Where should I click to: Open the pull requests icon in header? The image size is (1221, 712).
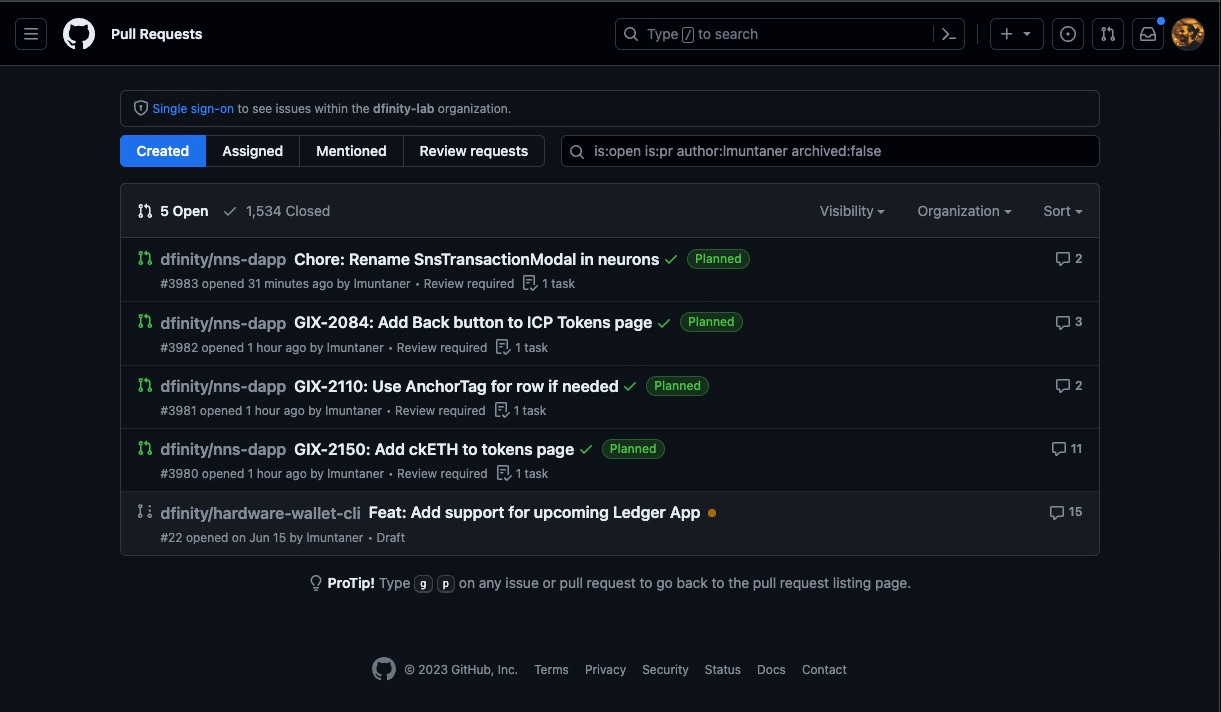(x=1108, y=34)
